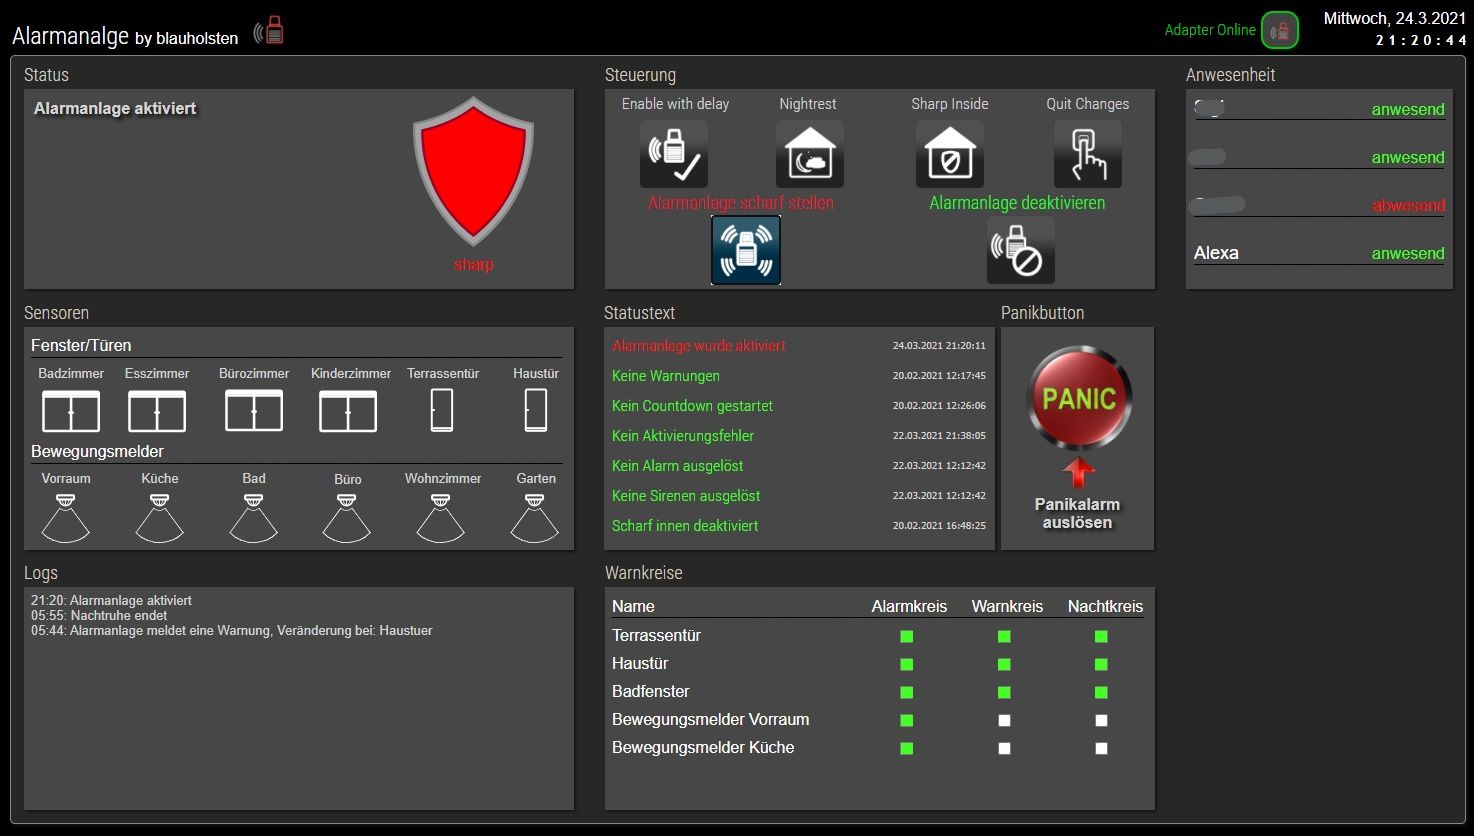
Task: Toggle Terrassentür Warnkreis checkbox
Action: click(1004, 636)
